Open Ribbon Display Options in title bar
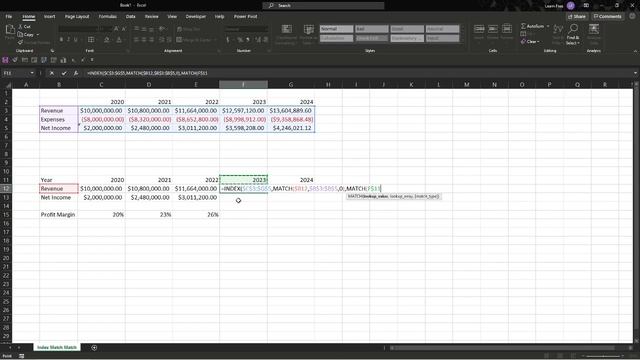 point(586,6)
